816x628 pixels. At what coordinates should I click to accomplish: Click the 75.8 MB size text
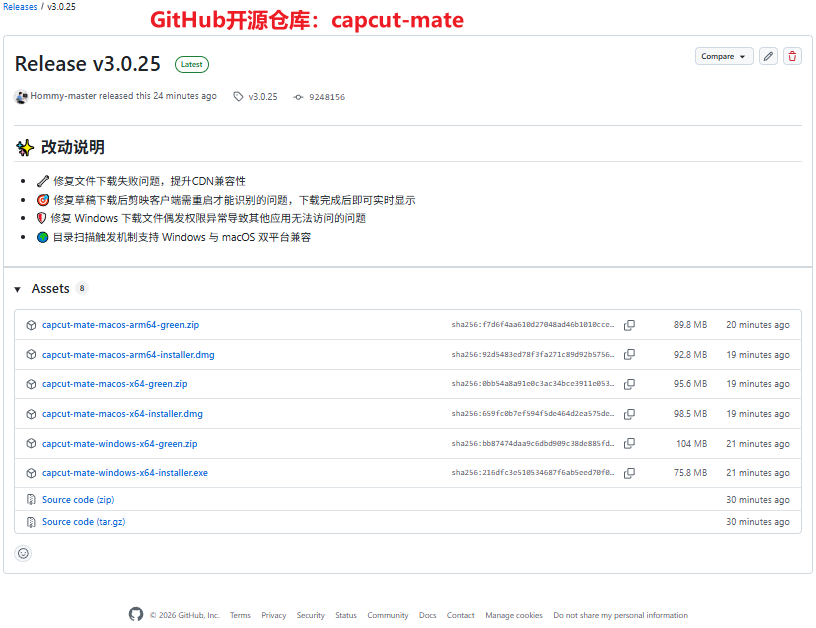[690, 473]
